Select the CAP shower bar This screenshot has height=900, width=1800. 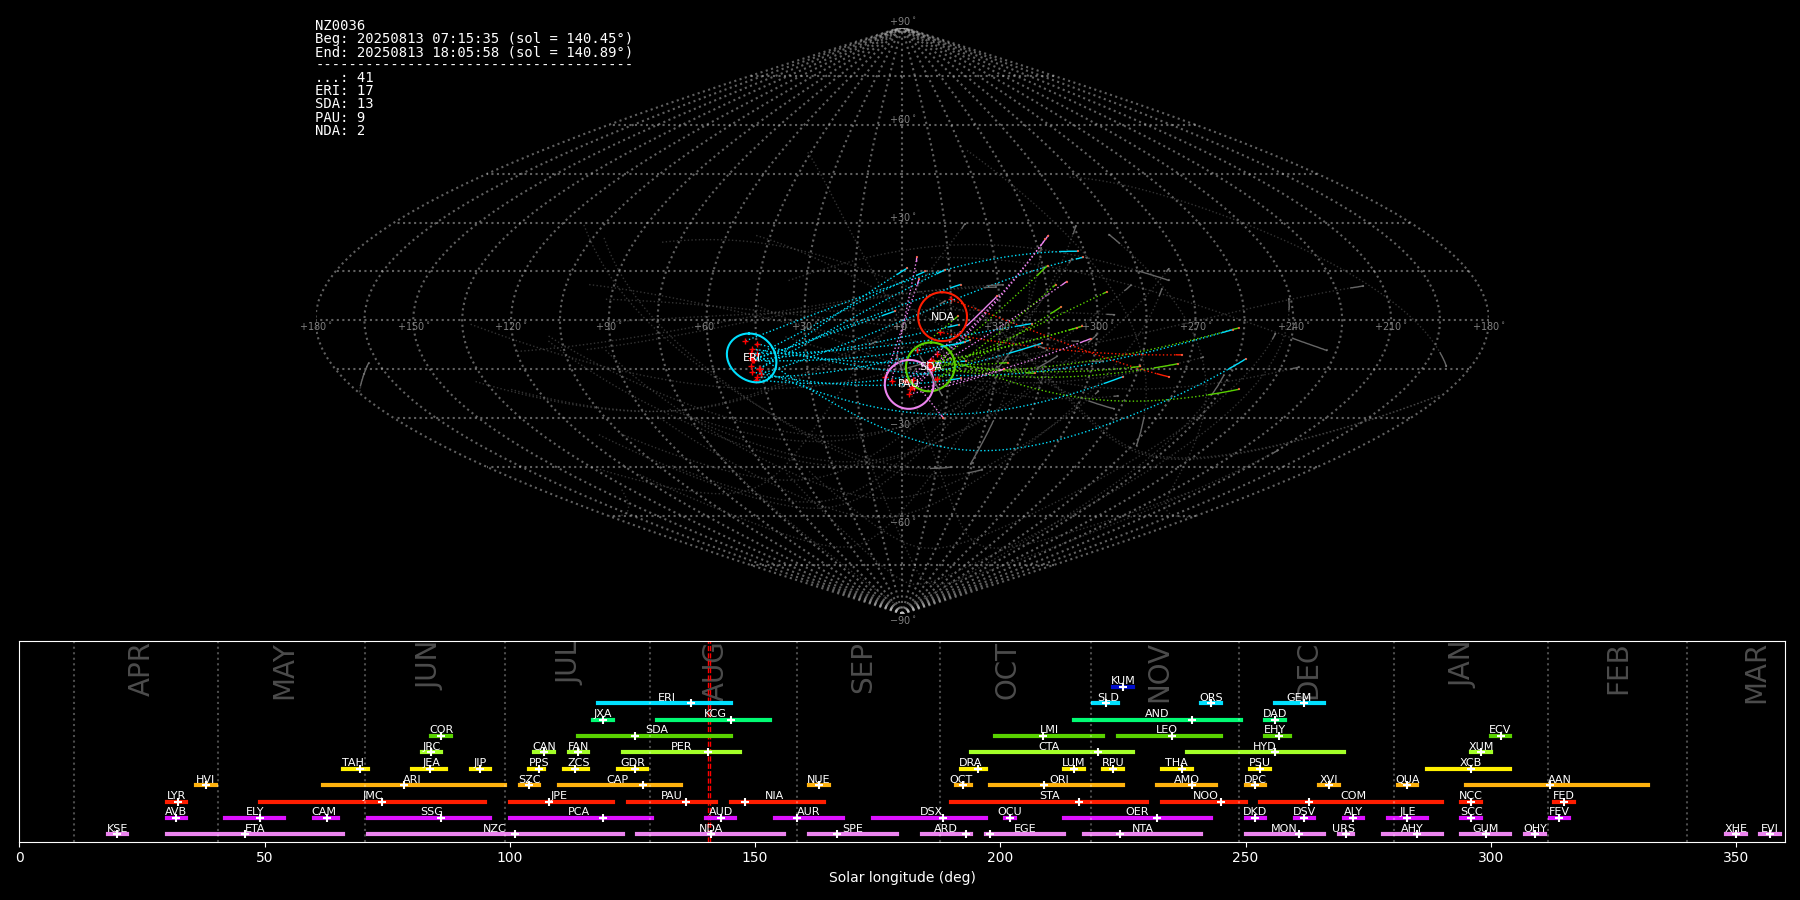coord(620,785)
